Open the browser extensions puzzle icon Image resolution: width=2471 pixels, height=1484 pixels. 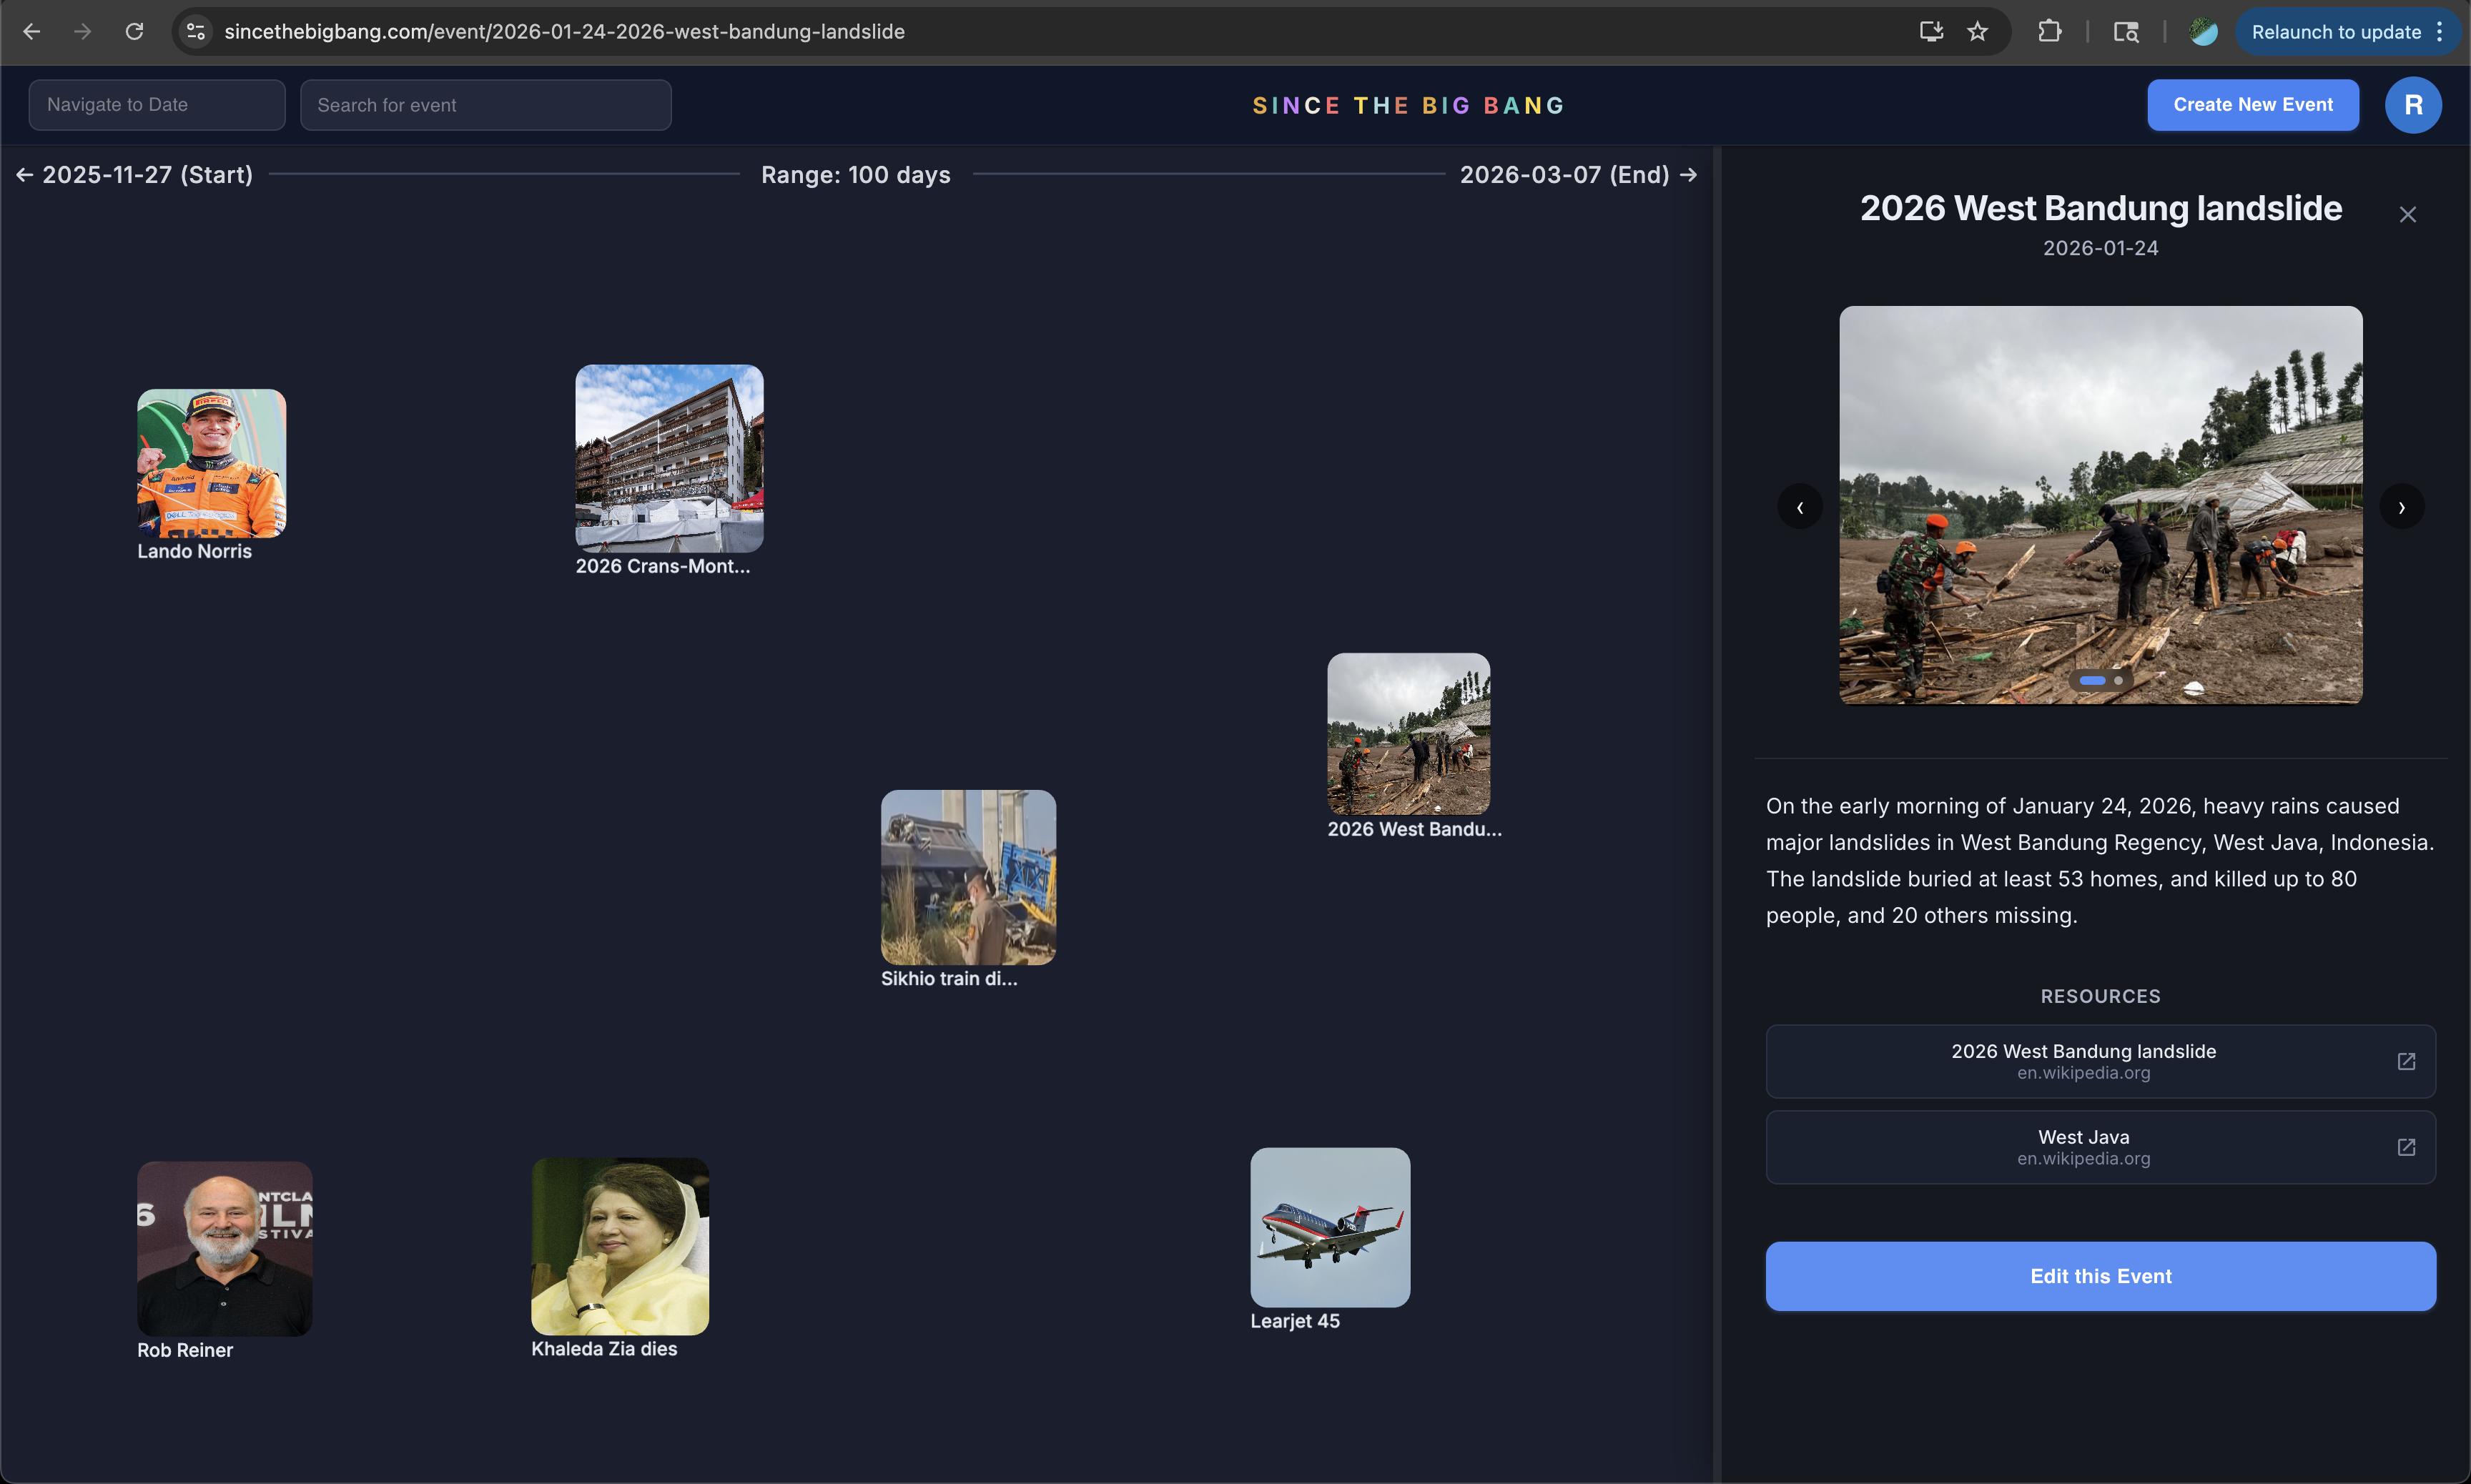coord(2049,32)
